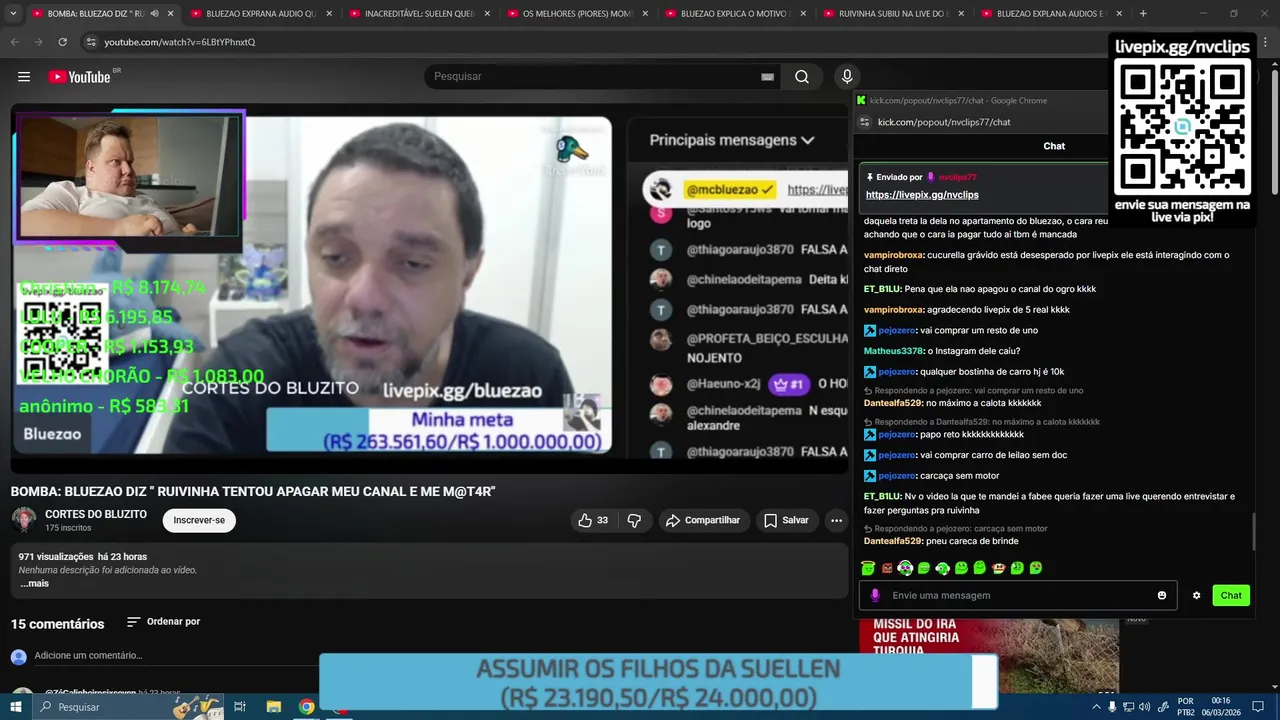The image size is (1280, 720).
Task: Start voice search with microphone icon
Action: [847, 77]
